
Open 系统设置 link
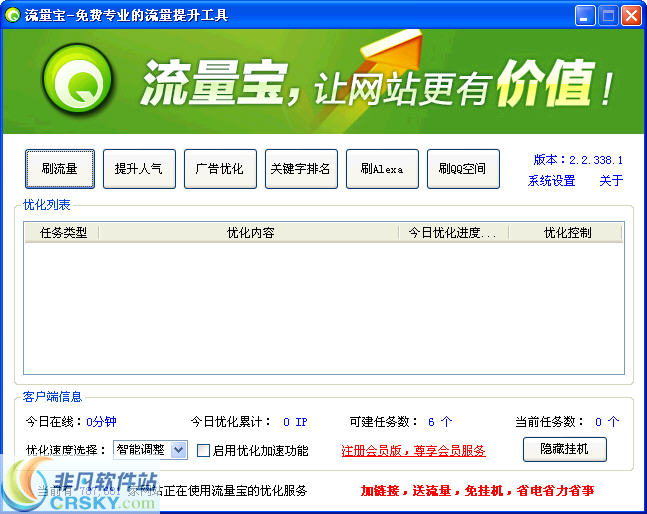coord(551,181)
